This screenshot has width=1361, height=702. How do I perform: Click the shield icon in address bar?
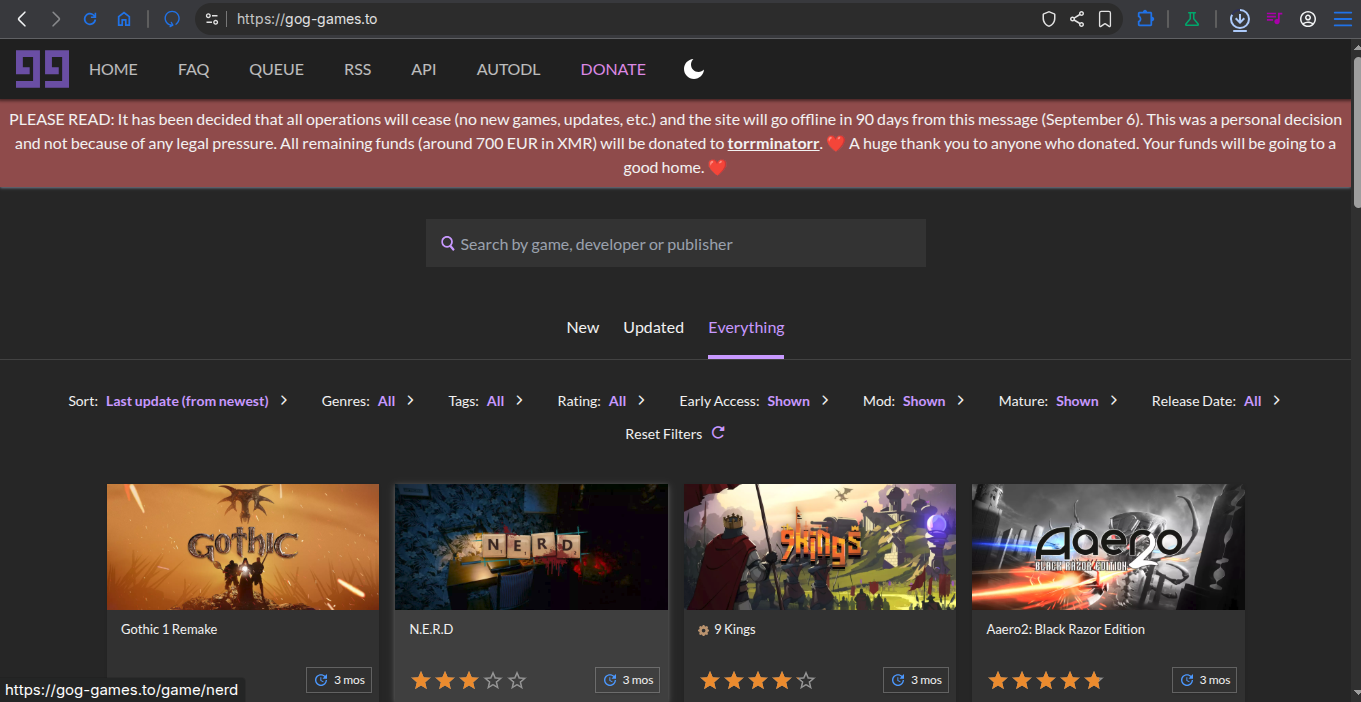1049,19
